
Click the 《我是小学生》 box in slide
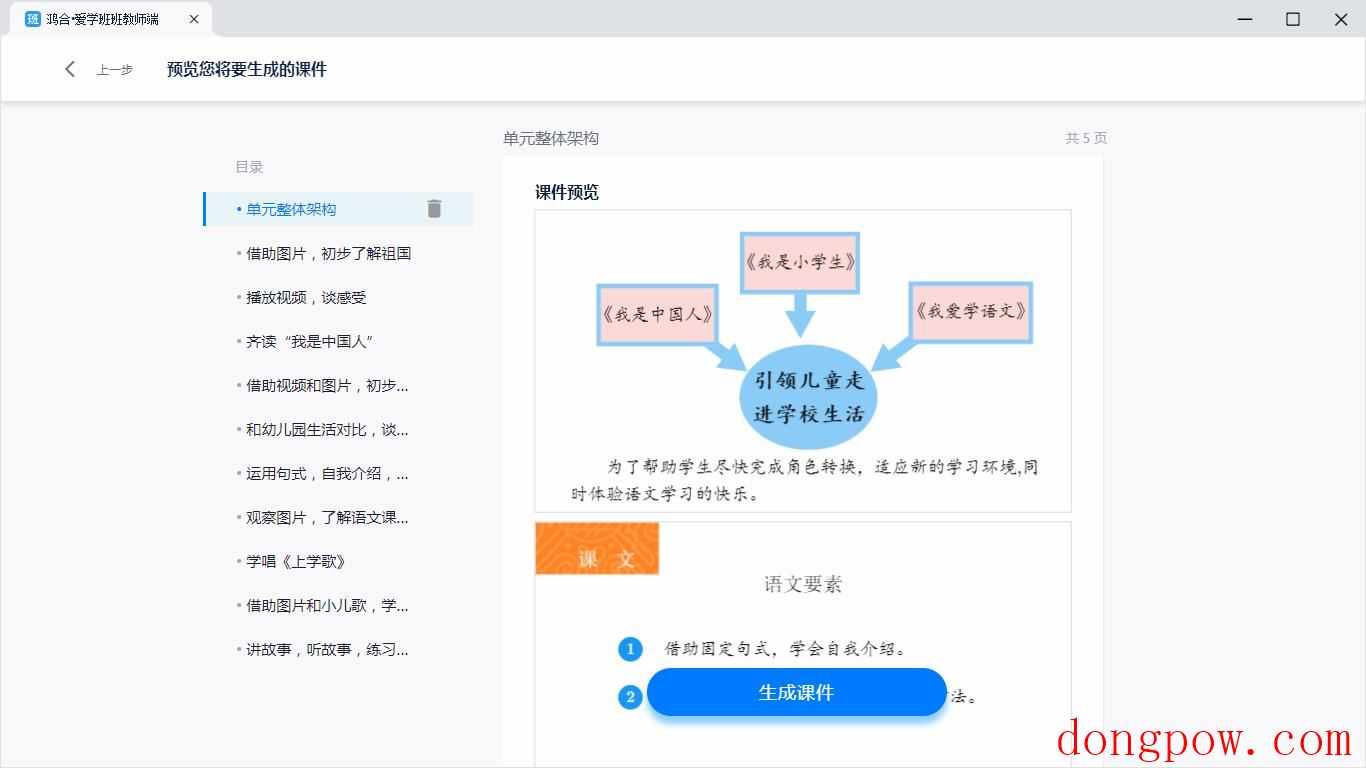click(x=800, y=262)
